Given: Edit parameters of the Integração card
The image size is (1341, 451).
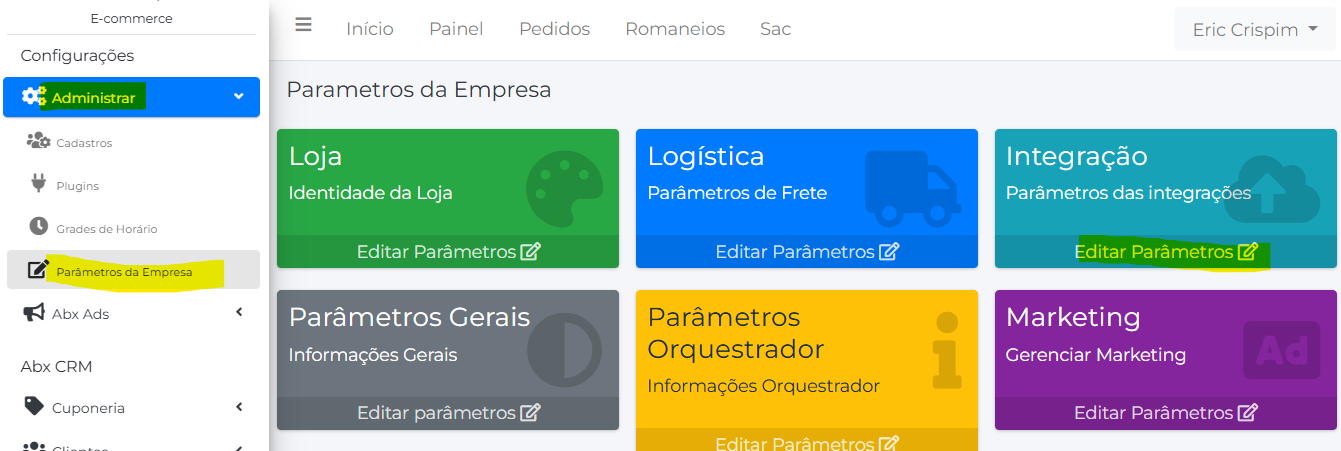Looking at the screenshot, I should [x=1165, y=252].
